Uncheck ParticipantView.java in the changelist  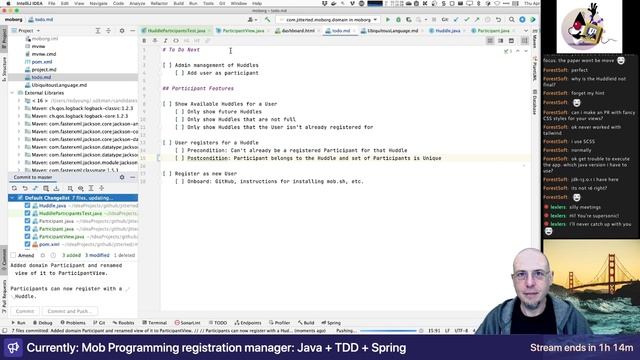[27, 237]
